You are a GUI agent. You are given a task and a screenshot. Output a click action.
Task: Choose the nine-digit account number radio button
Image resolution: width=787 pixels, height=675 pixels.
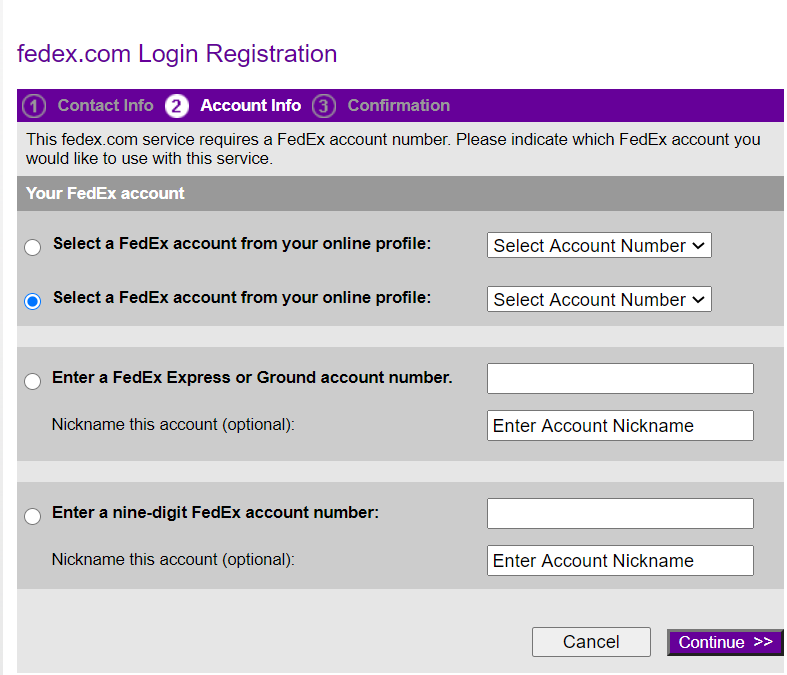pyautogui.click(x=33, y=516)
